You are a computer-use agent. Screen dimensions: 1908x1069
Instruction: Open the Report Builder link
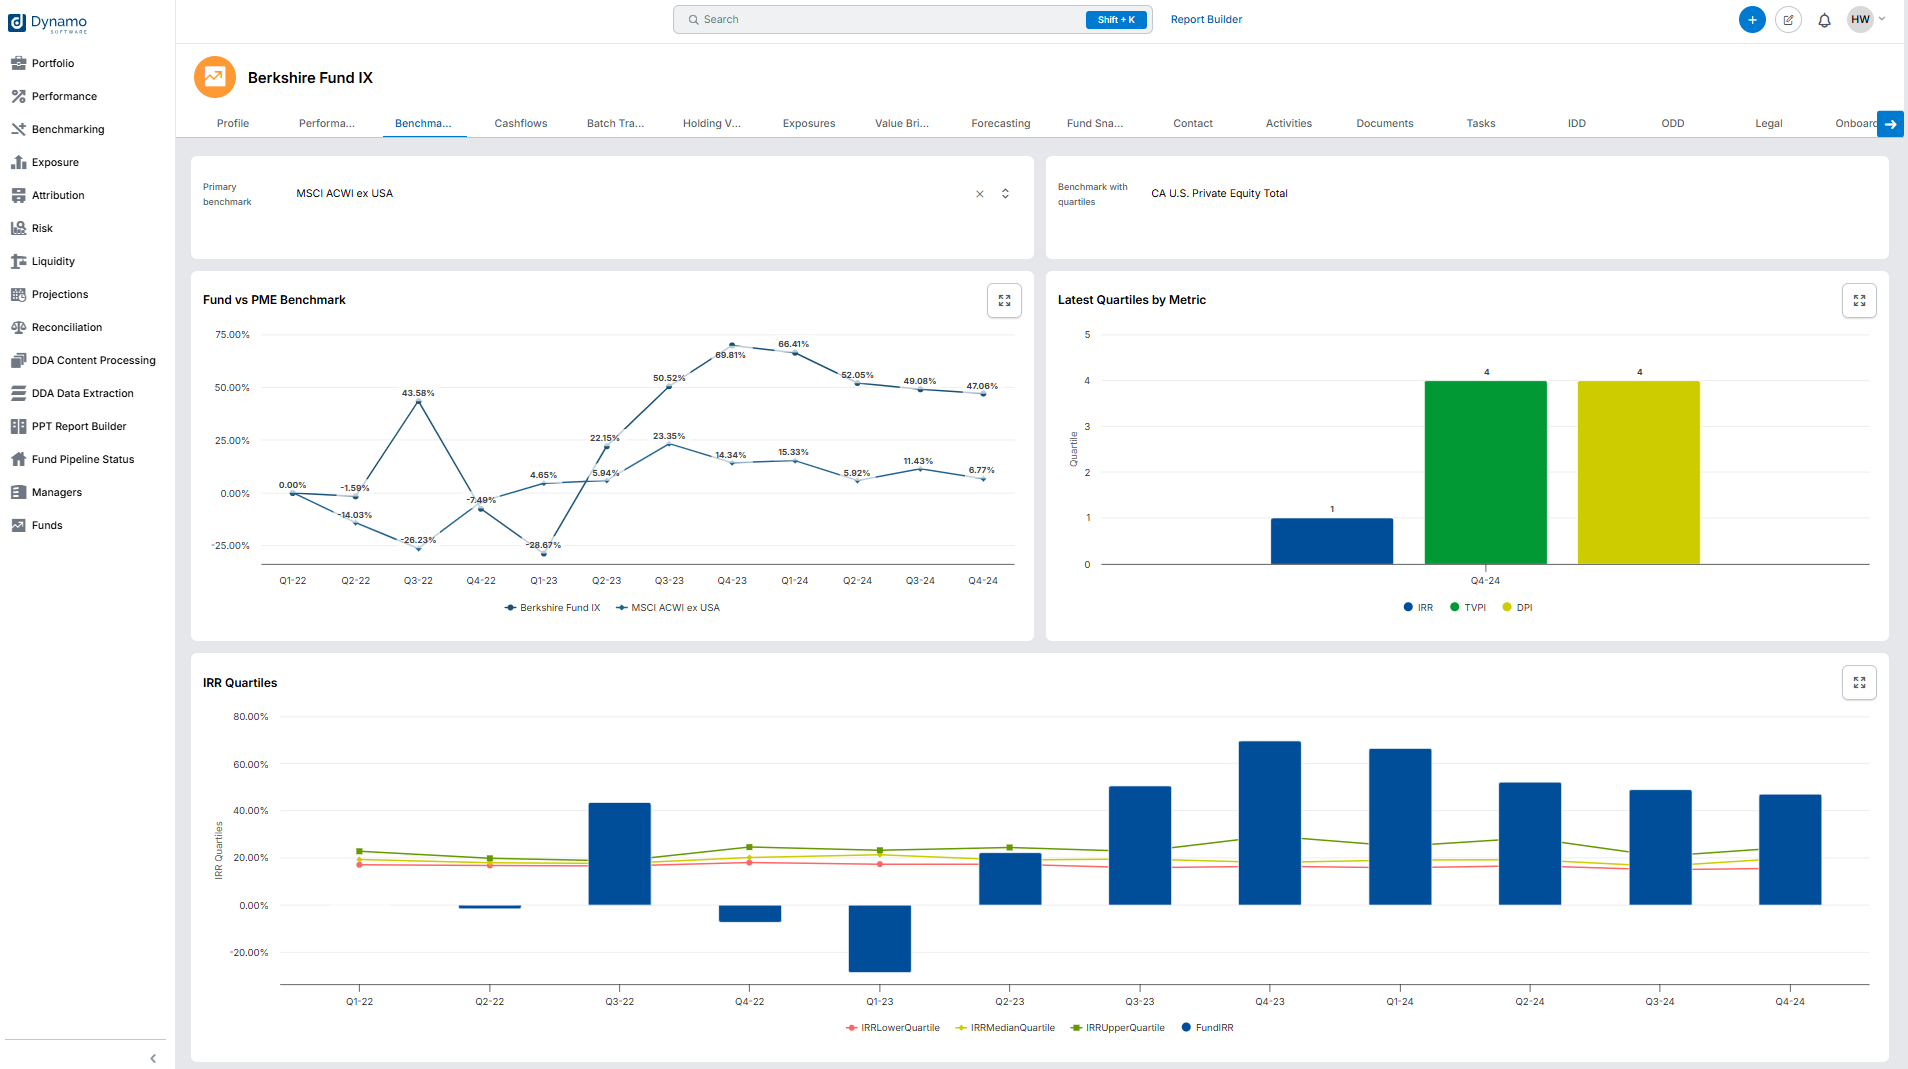click(1207, 20)
